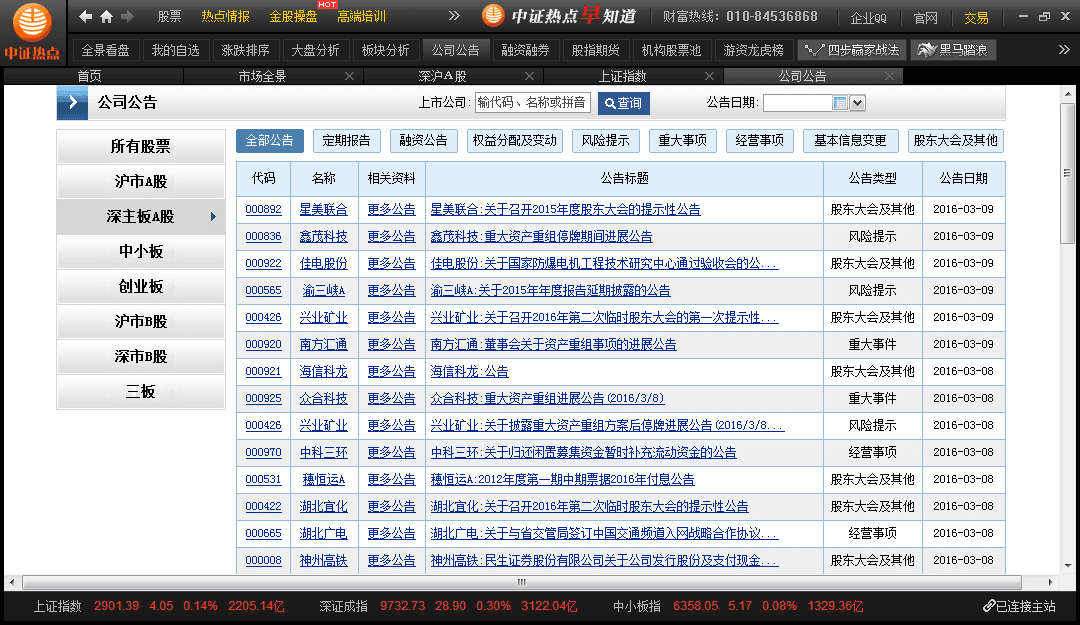The image size is (1080, 625).
Task: Click the 中证热点 logo icon
Action: pyautogui.click(x=32, y=31)
